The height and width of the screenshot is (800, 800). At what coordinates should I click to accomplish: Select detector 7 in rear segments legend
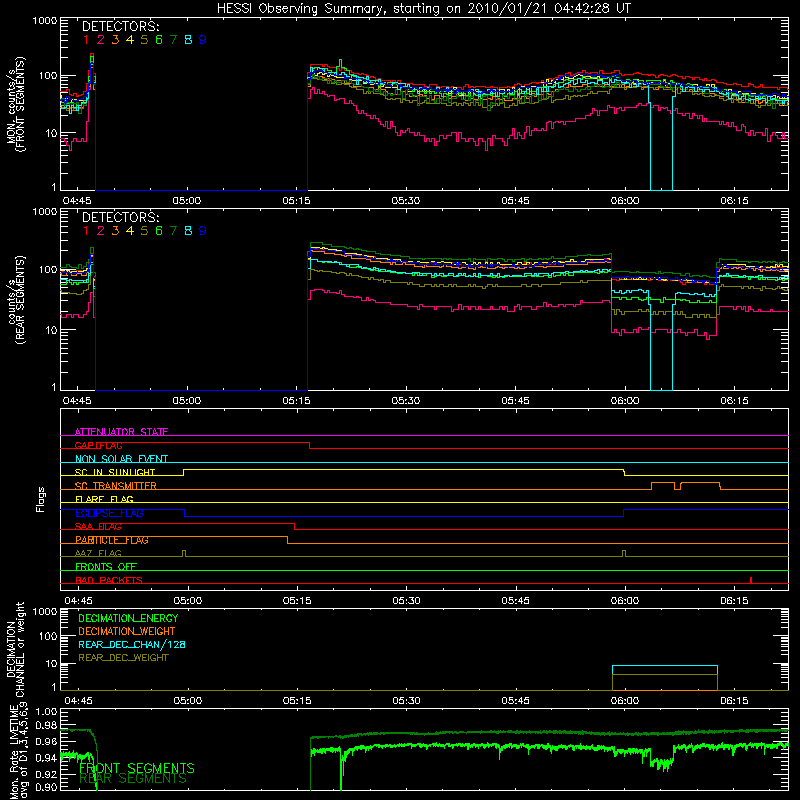pyautogui.click(x=173, y=231)
